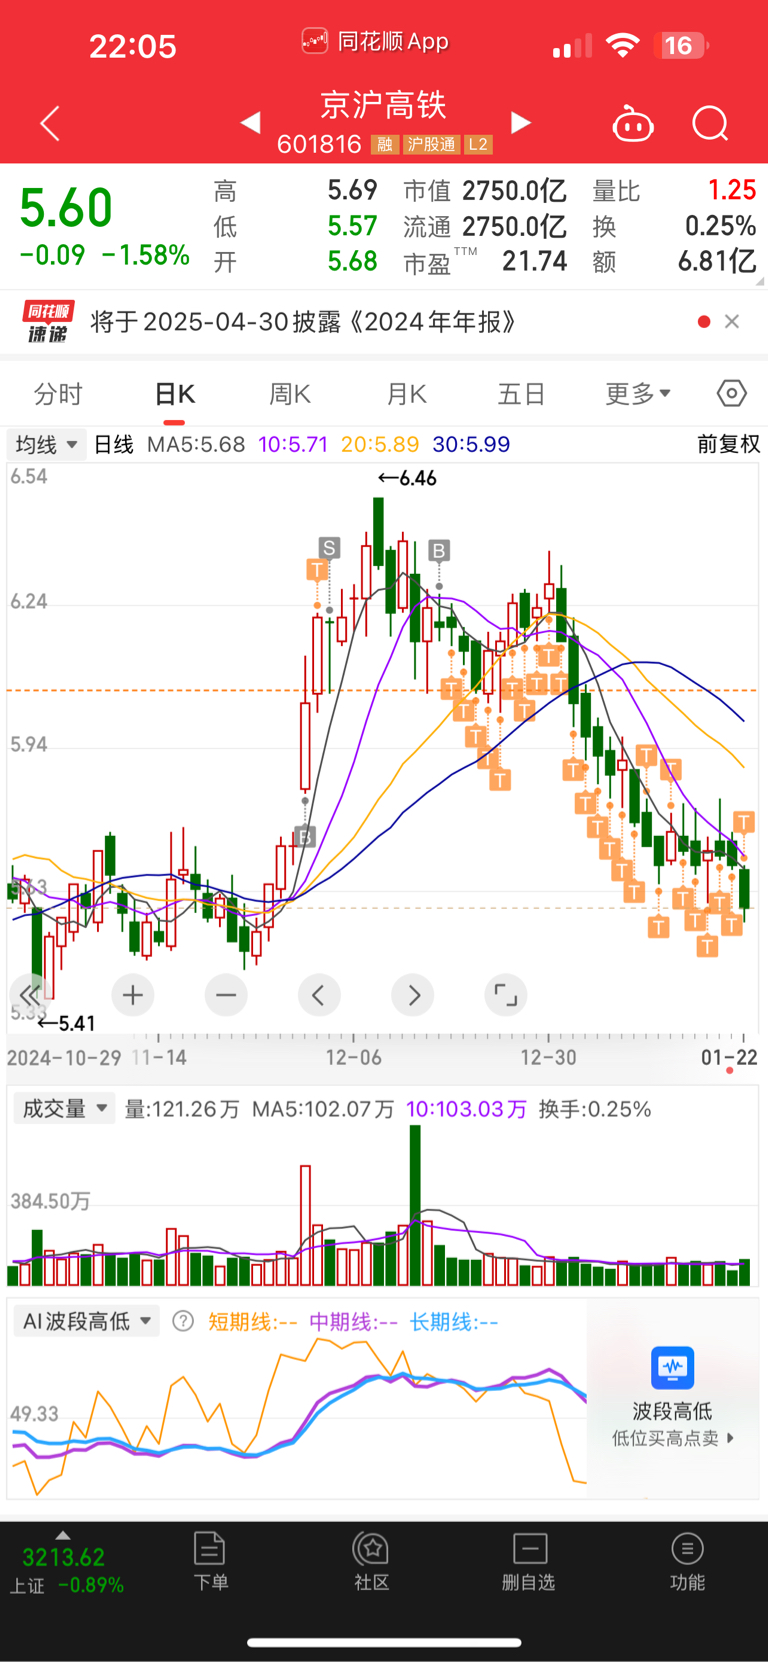Switch to 月K tab
Screen dimensions: 768x1662
point(407,393)
